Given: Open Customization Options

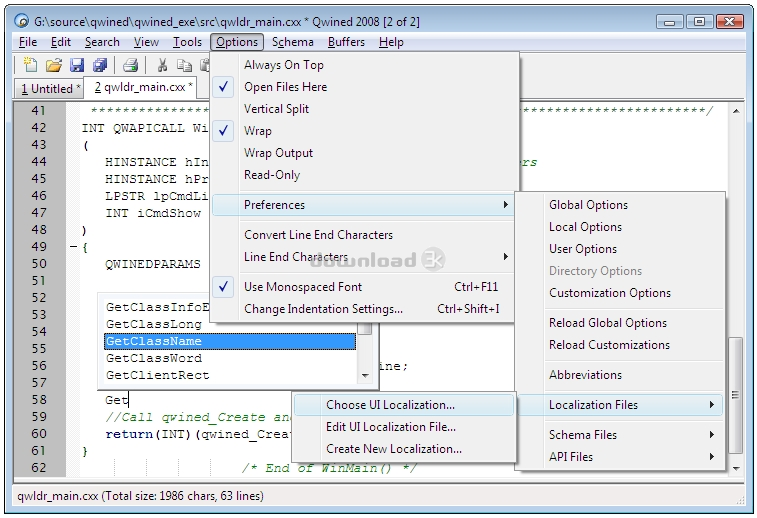Looking at the screenshot, I should (x=620, y=293).
